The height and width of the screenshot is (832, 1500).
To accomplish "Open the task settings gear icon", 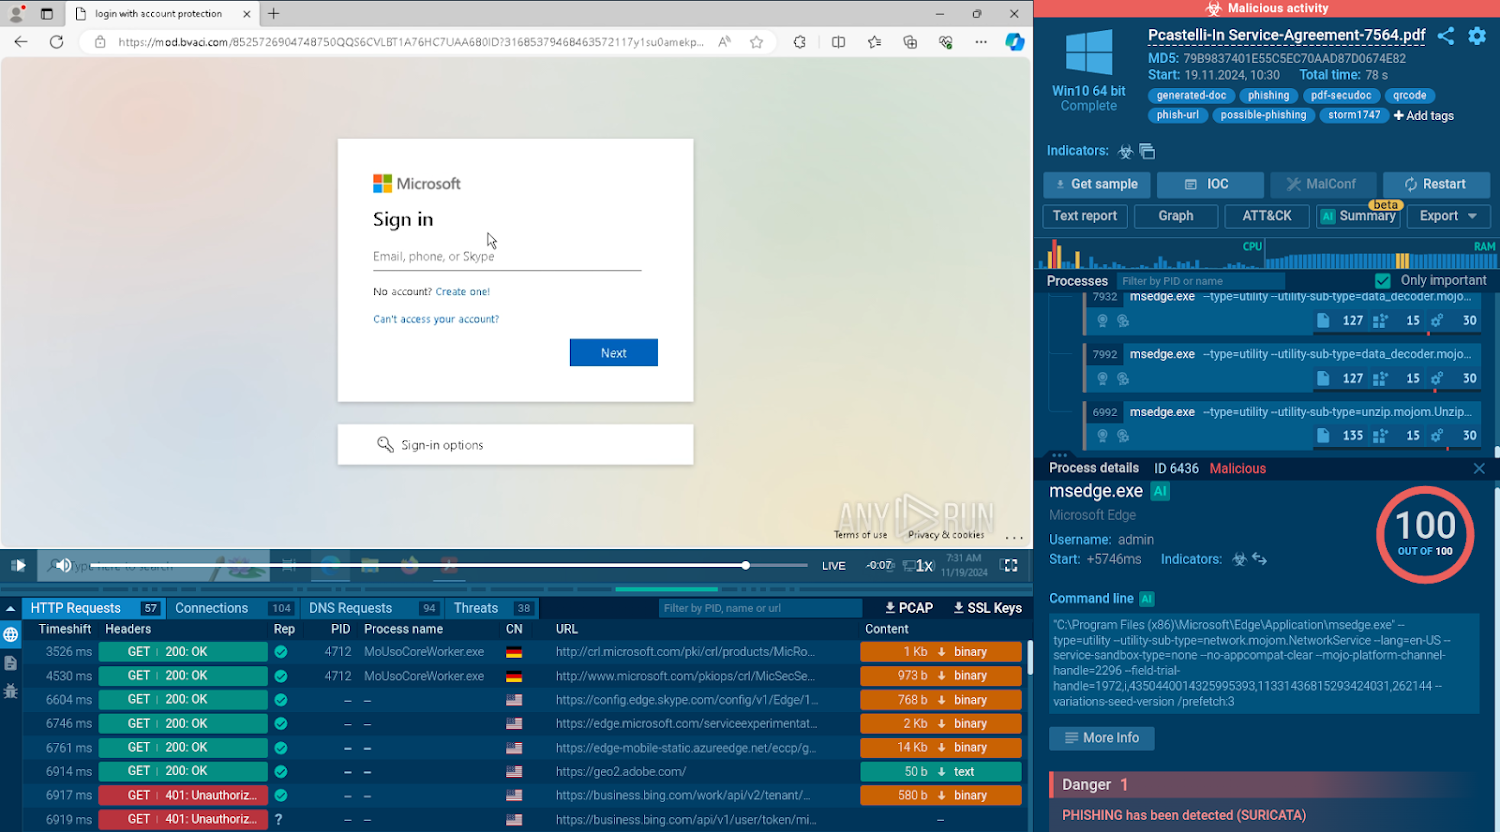I will point(1477,36).
